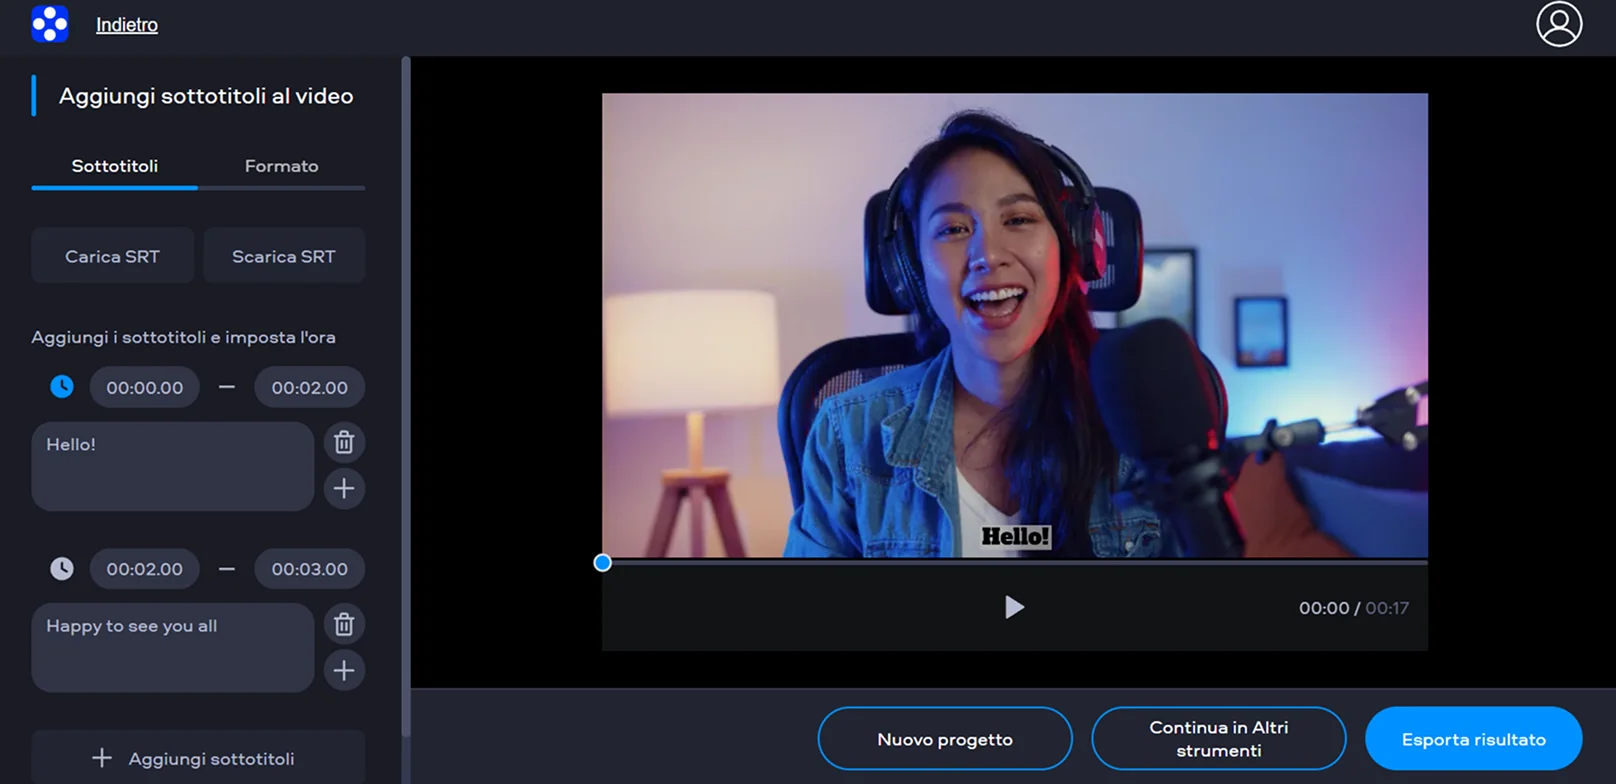The height and width of the screenshot is (784, 1616).
Task: Add subtitle after "Hello!" using plus icon
Action: (x=344, y=488)
